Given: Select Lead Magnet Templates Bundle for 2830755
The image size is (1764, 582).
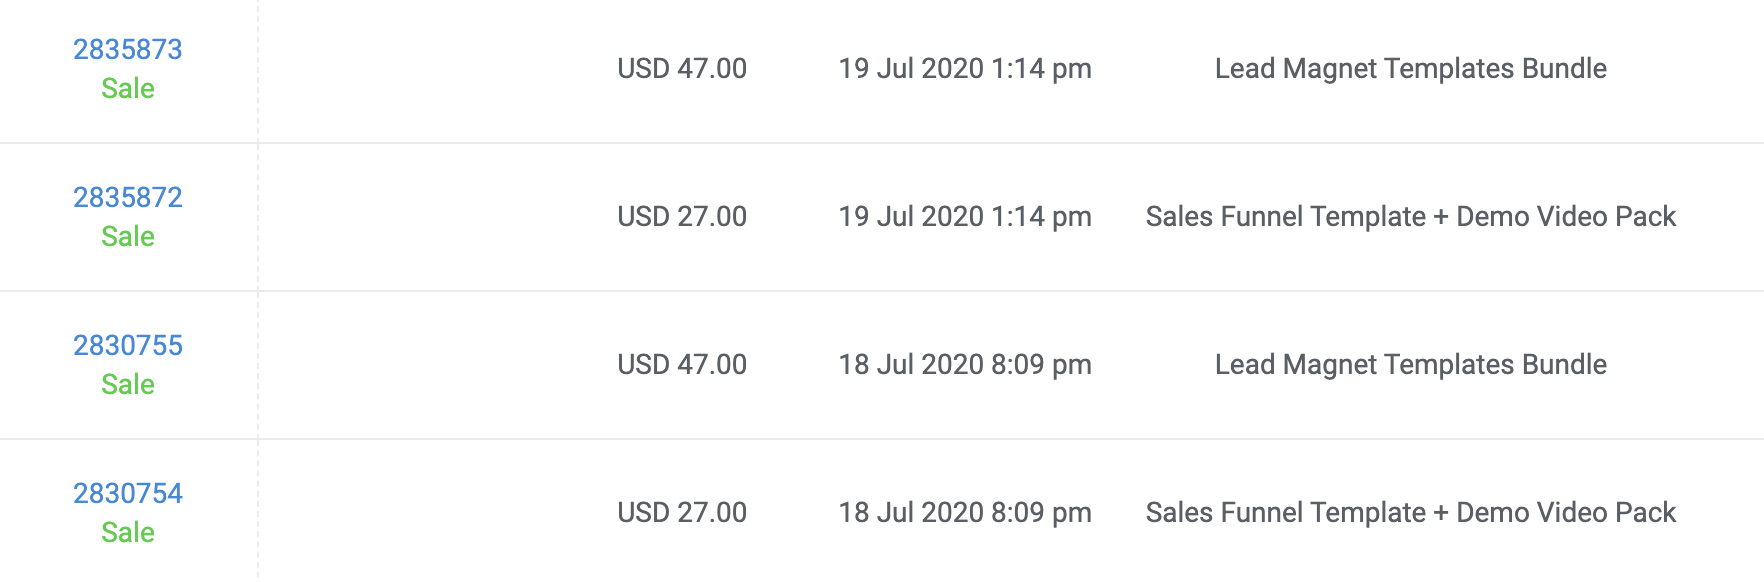Looking at the screenshot, I should point(1410,364).
